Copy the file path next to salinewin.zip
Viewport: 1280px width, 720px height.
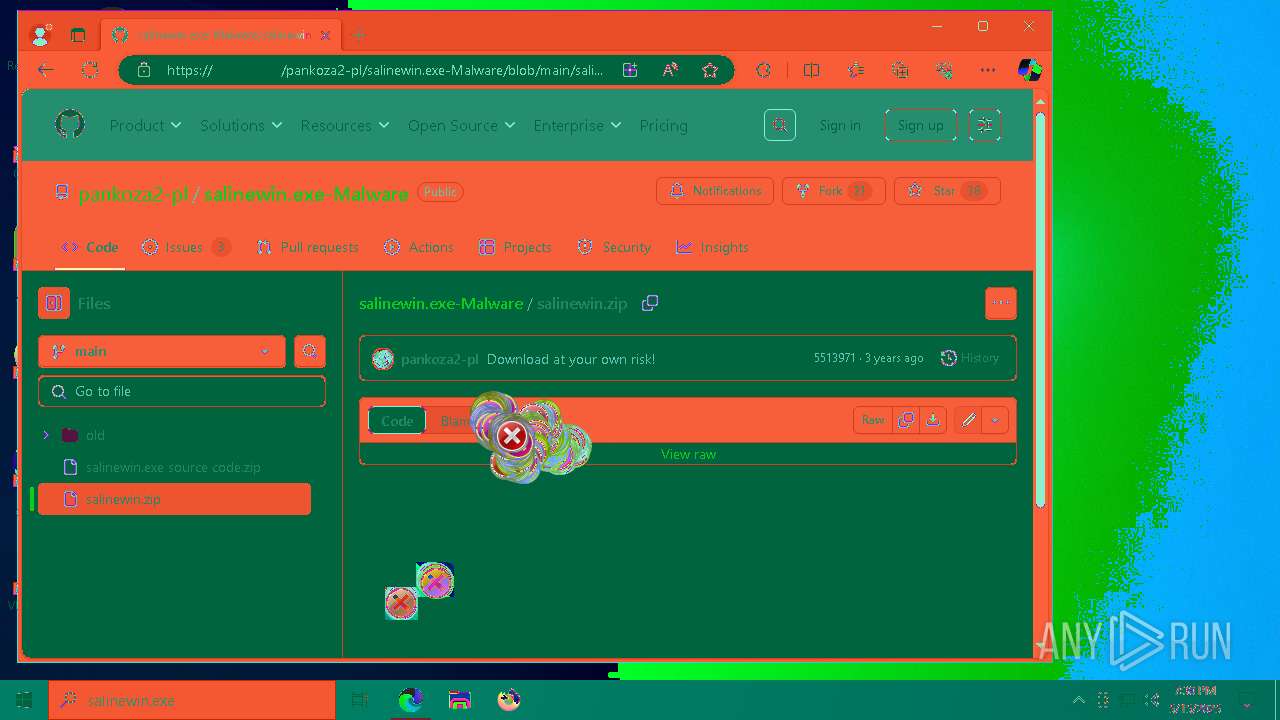click(x=650, y=303)
